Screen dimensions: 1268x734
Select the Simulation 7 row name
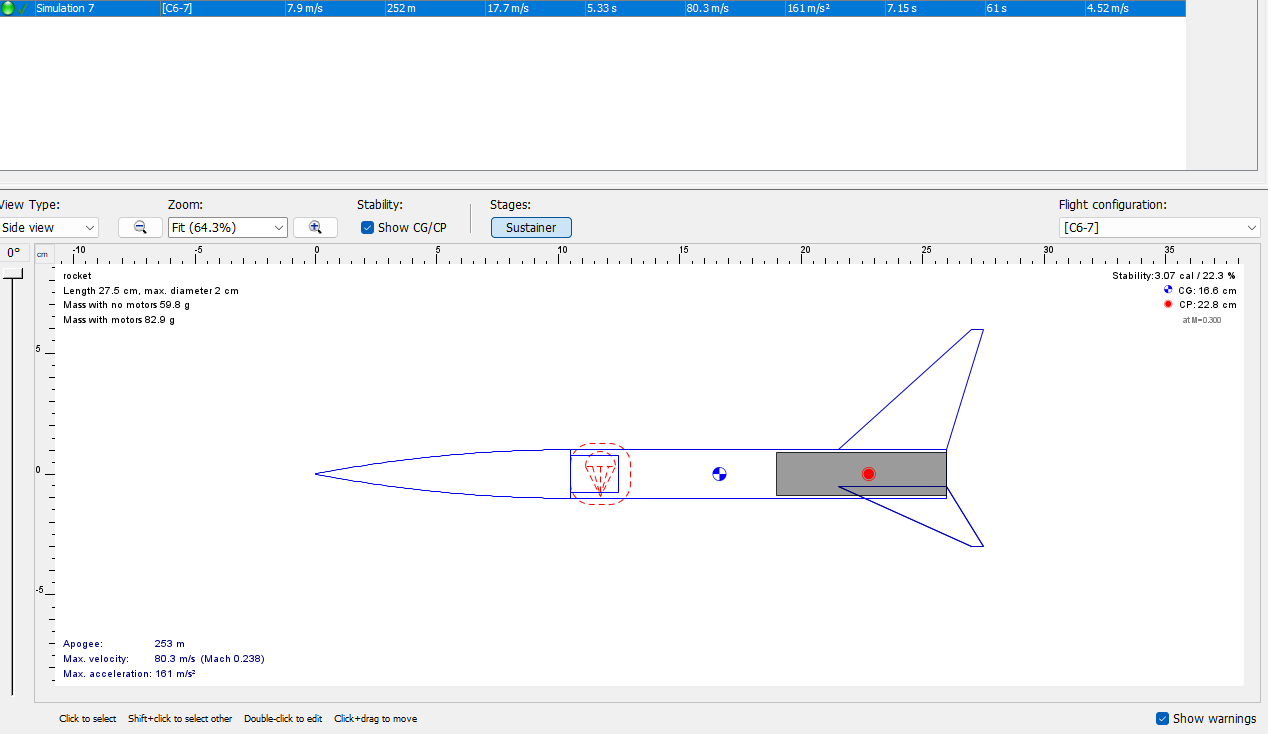(x=65, y=8)
